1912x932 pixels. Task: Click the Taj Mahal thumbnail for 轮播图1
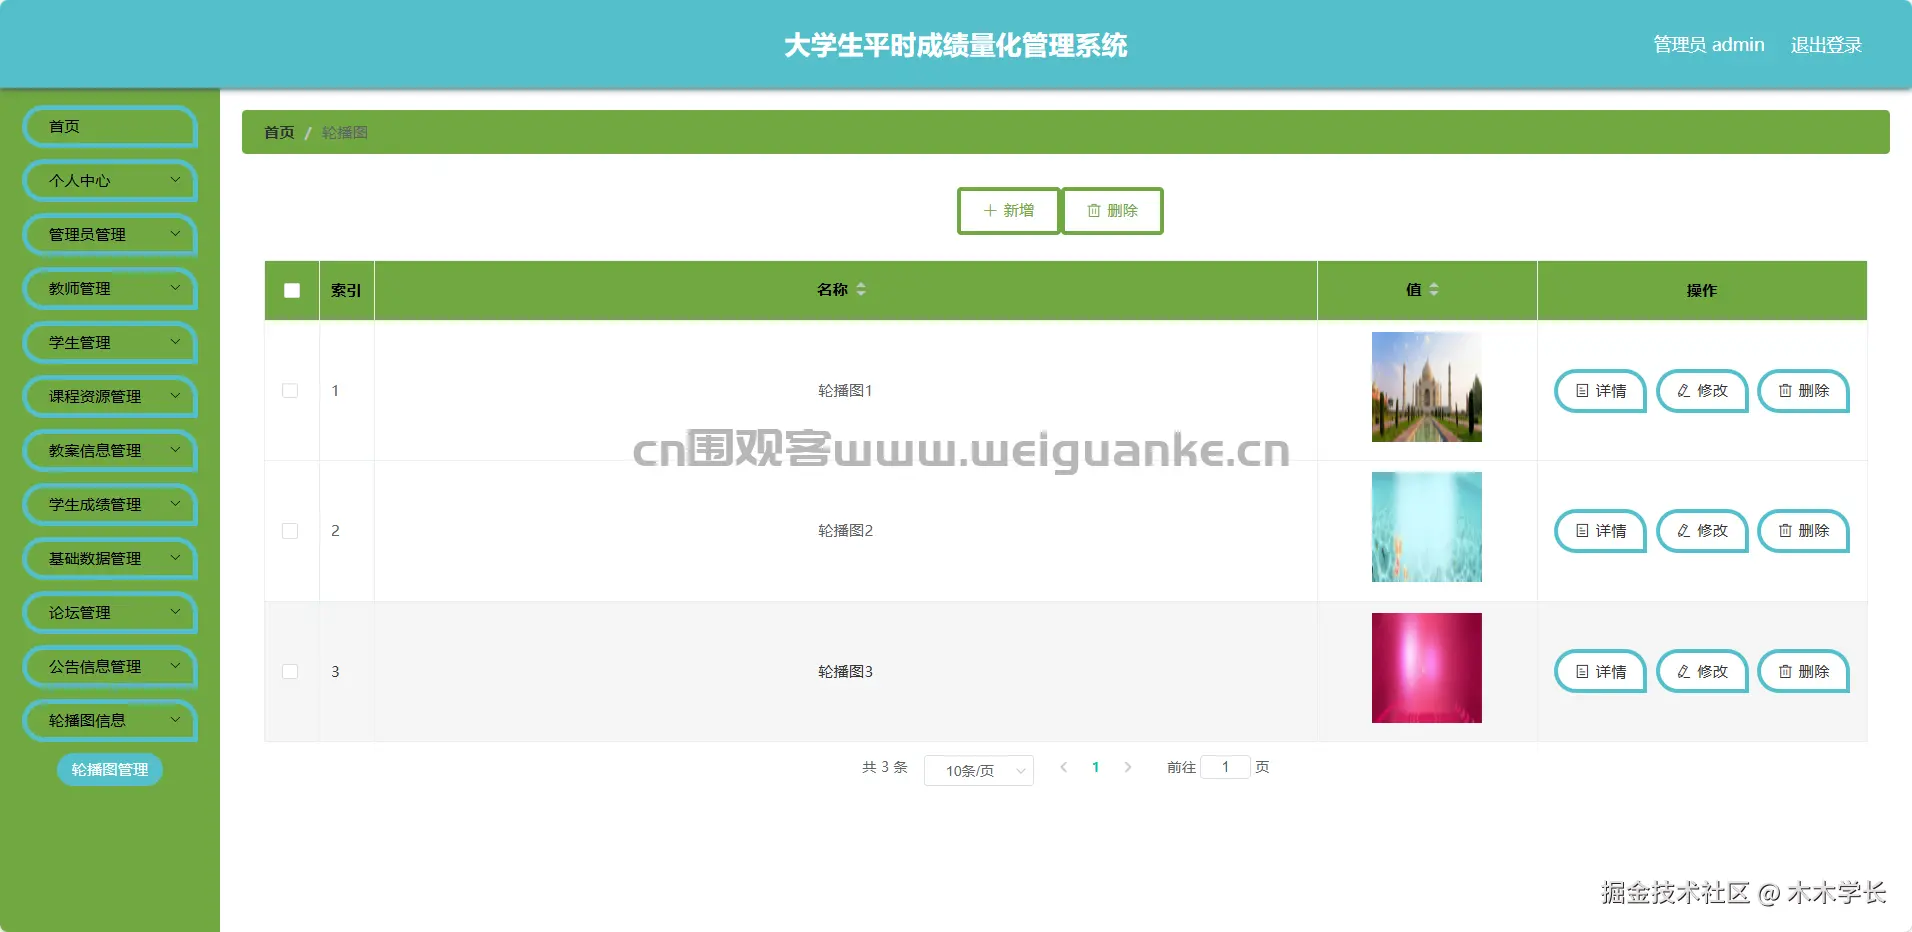1427,387
